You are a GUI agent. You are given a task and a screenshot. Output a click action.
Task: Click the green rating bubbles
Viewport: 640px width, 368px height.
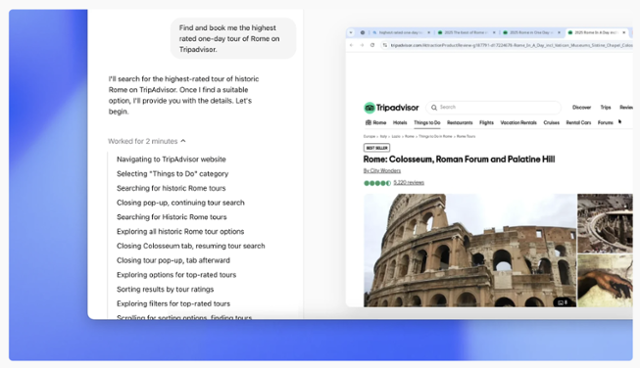[x=377, y=183]
